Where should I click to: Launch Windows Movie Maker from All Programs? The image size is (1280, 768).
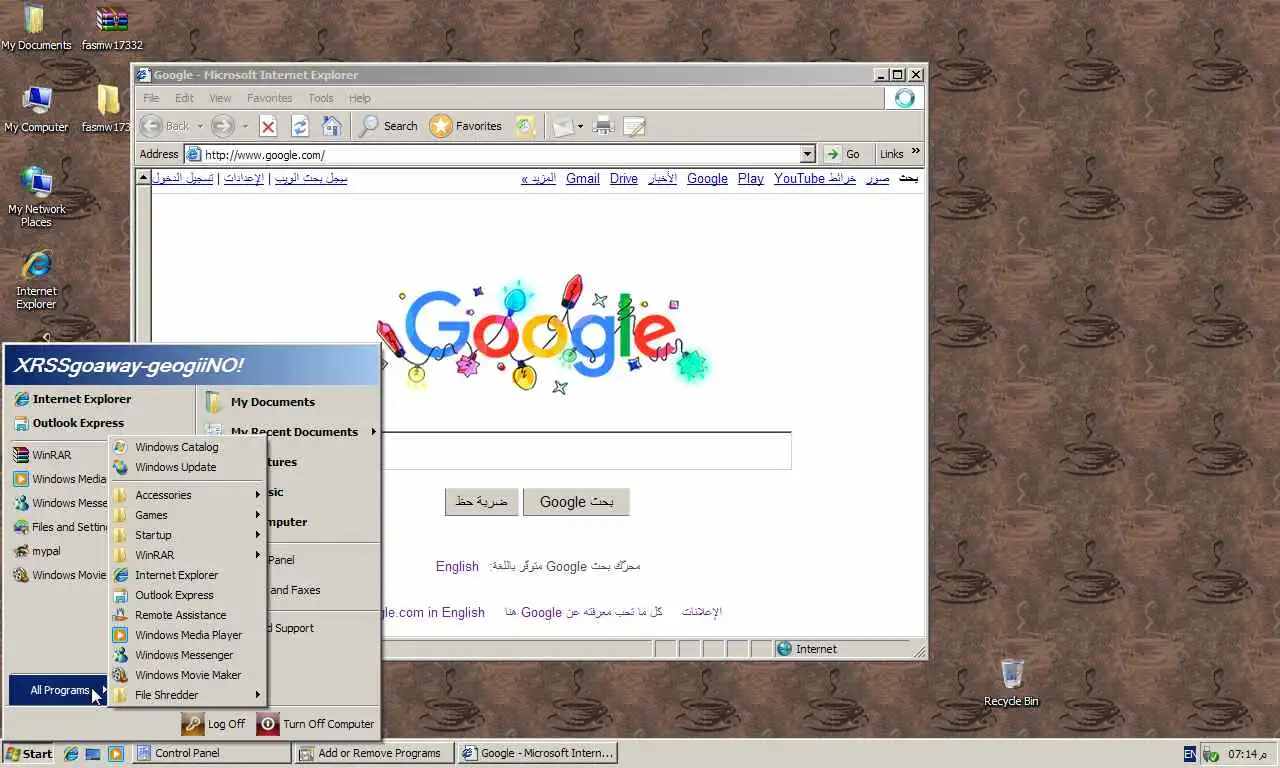pyautogui.click(x=186, y=675)
